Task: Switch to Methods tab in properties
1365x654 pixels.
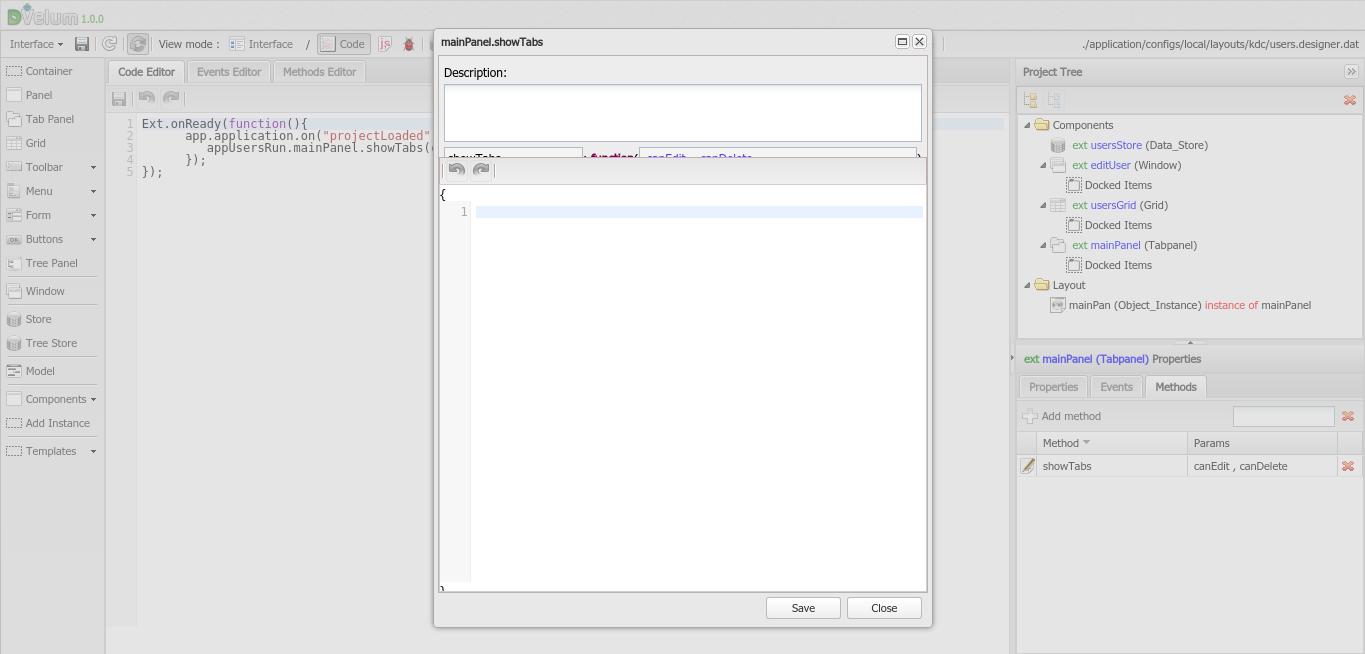Action: click(1176, 387)
